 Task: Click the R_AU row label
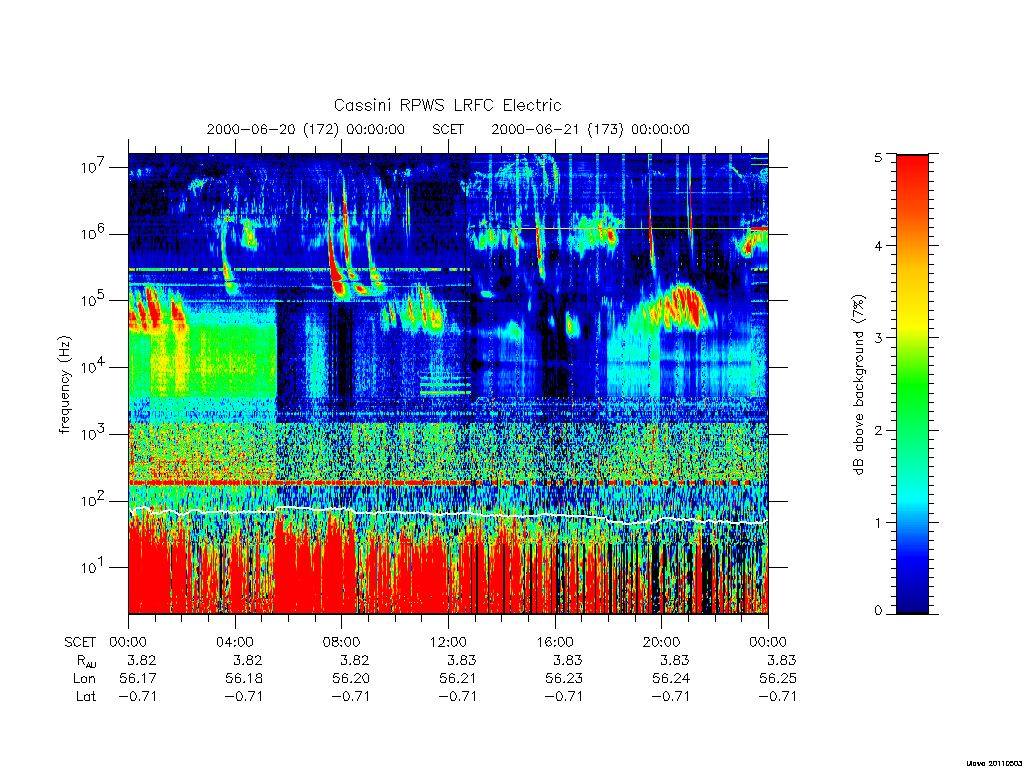86,661
